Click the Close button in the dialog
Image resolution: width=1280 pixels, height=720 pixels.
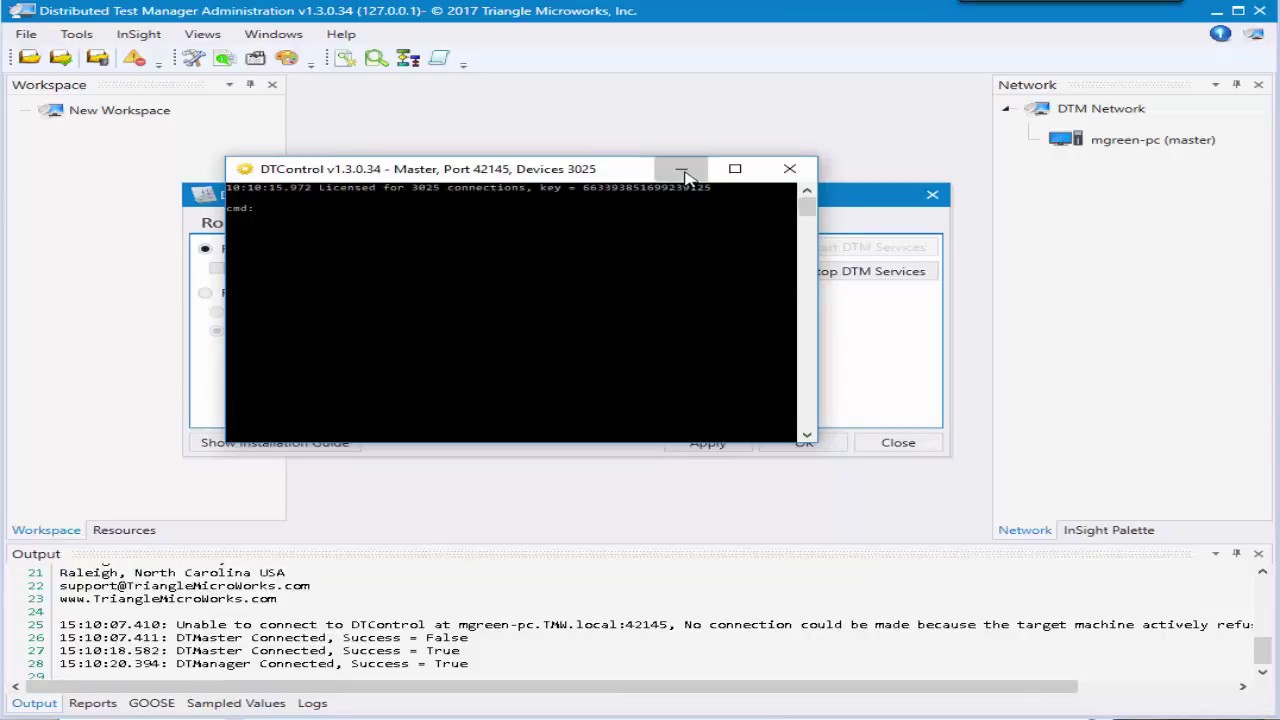(x=898, y=442)
